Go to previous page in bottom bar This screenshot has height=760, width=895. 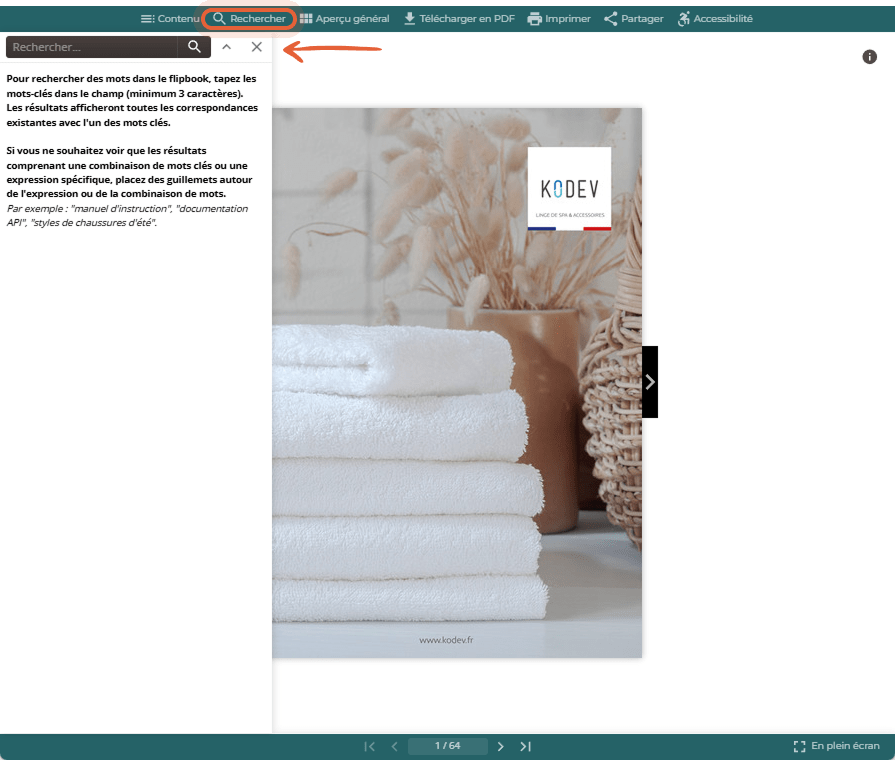[x=394, y=746]
